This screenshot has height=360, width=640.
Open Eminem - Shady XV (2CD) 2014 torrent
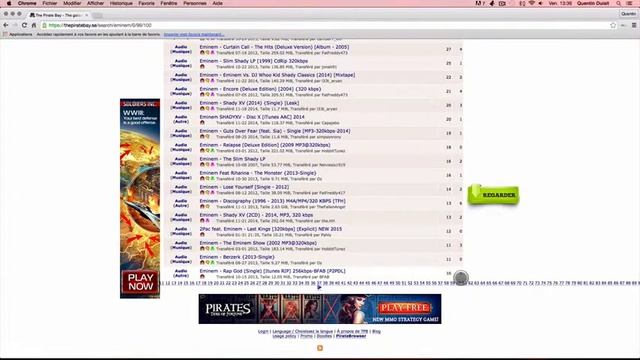[x=256, y=215]
